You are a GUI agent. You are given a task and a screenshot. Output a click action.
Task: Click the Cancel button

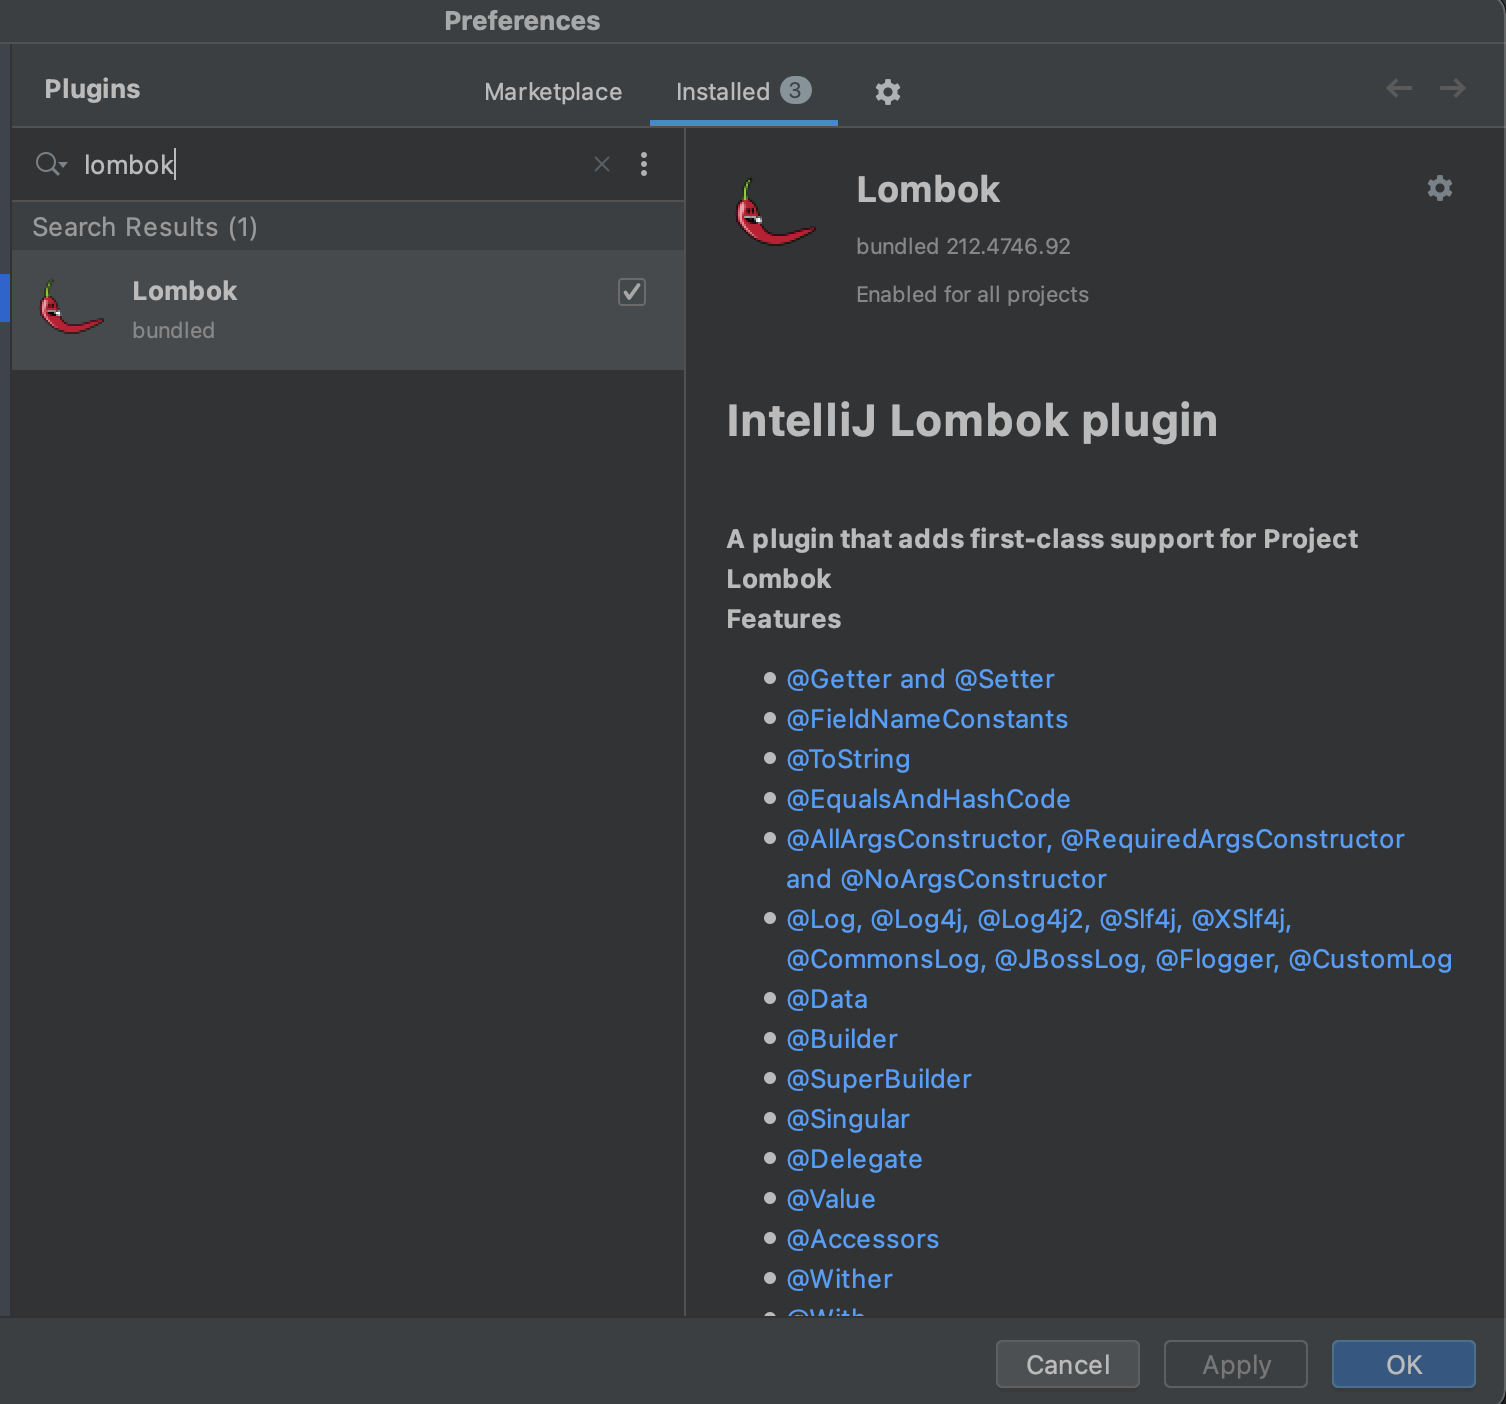pos(1067,1364)
